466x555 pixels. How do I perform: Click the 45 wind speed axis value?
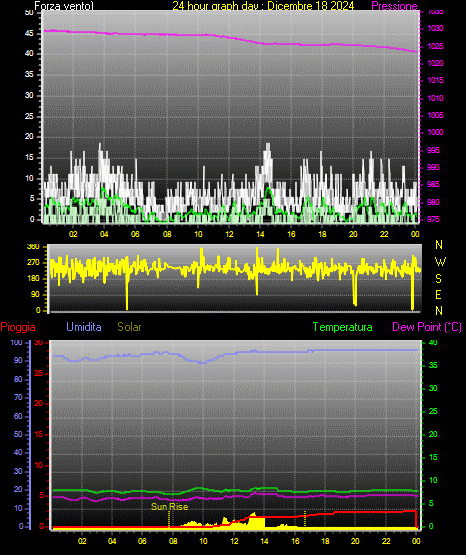(29, 33)
